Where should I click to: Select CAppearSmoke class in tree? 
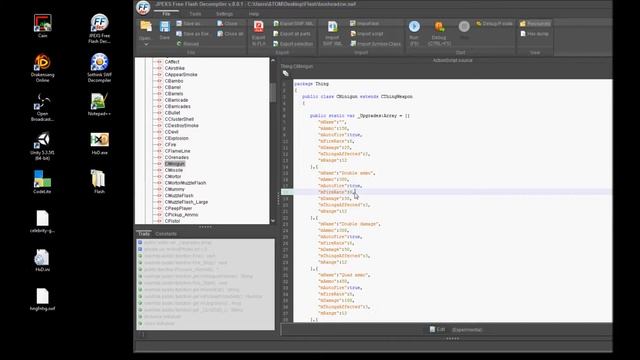[x=181, y=75]
